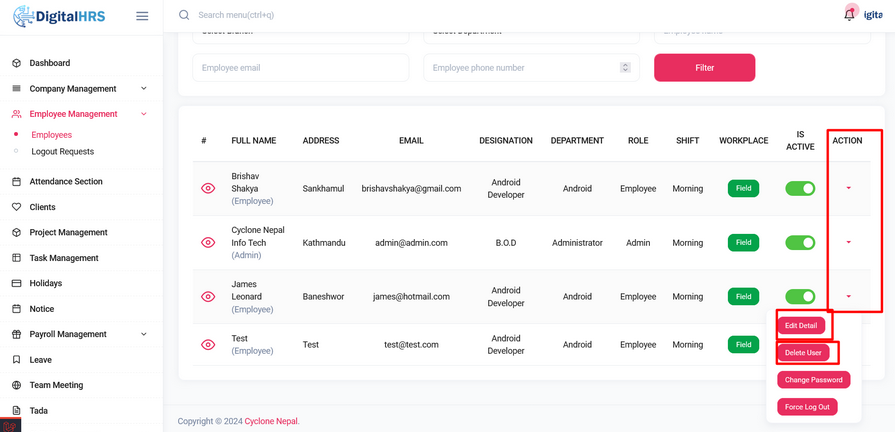View James Leonard's profile eye icon
895x432 pixels.
point(208,297)
